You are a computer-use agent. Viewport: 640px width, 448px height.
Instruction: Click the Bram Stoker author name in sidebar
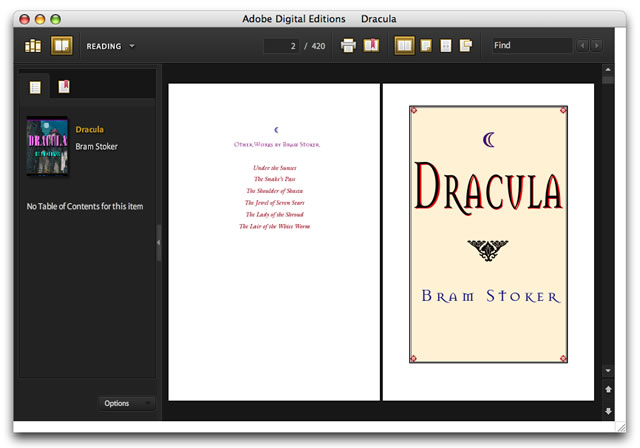coord(96,146)
